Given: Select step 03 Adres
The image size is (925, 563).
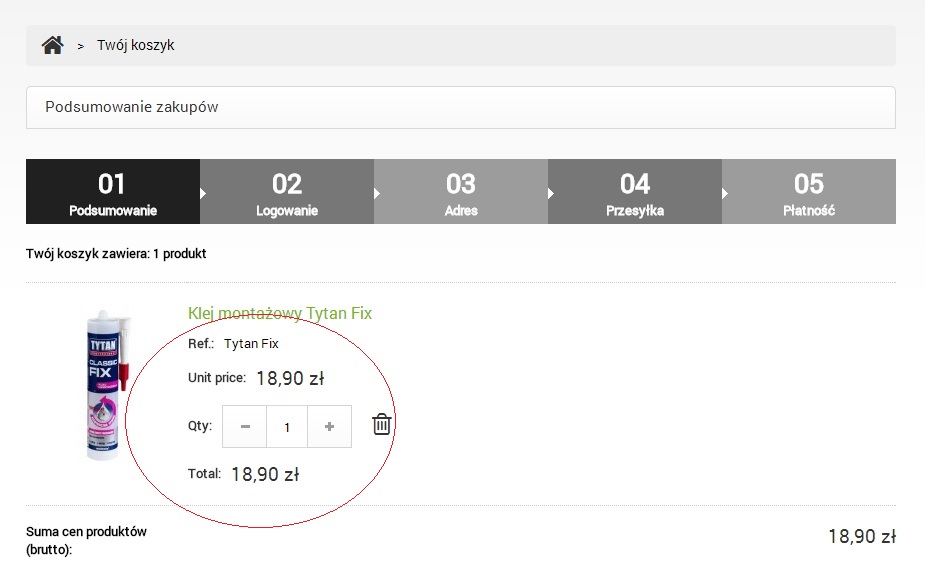Looking at the screenshot, I should [461, 191].
